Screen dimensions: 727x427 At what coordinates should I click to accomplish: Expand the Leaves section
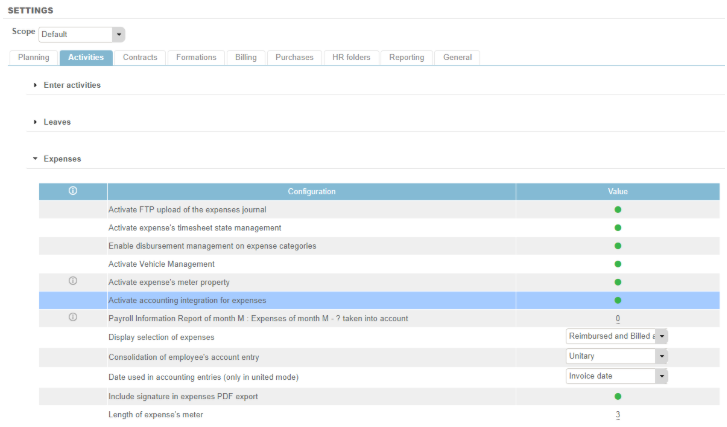(57, 122)
